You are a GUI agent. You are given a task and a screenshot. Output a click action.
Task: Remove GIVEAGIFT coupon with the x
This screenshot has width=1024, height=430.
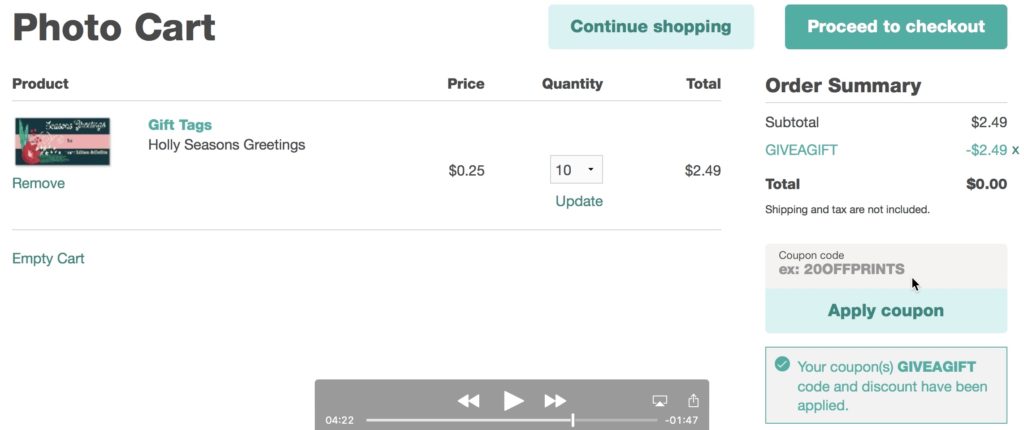click(1016, 150)
